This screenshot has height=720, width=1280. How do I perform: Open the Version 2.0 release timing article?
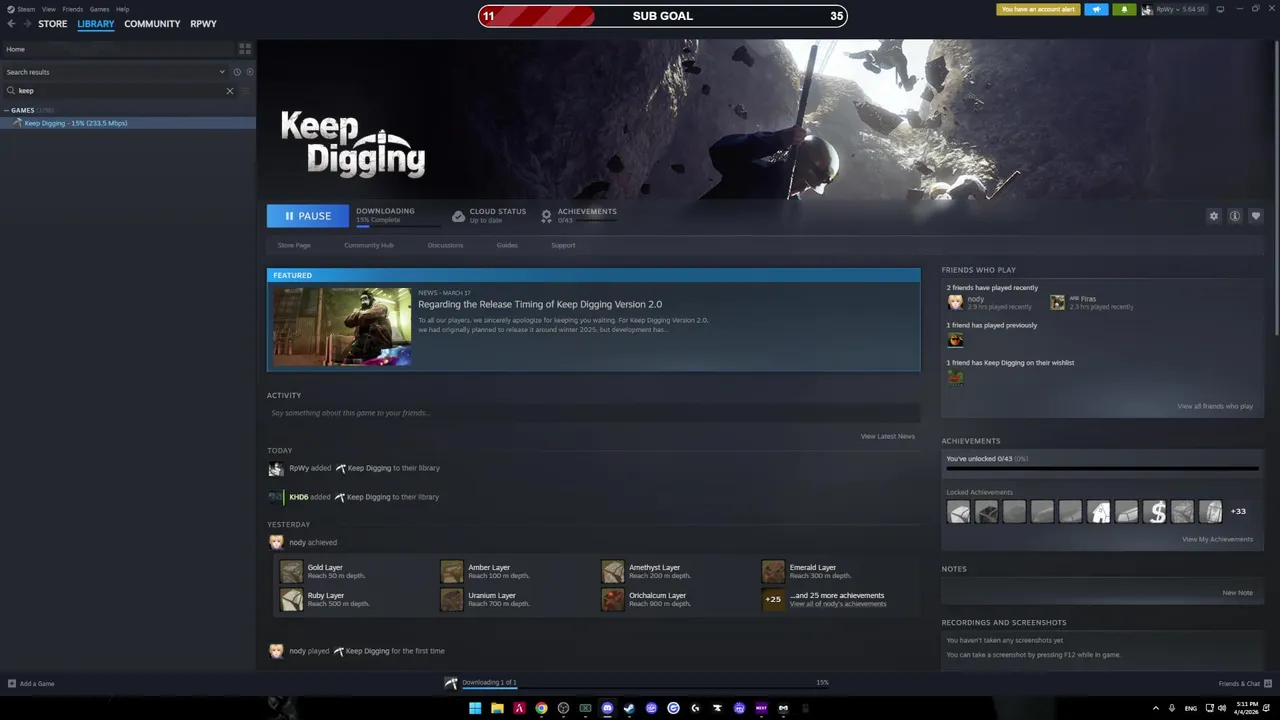click(540, 304)
